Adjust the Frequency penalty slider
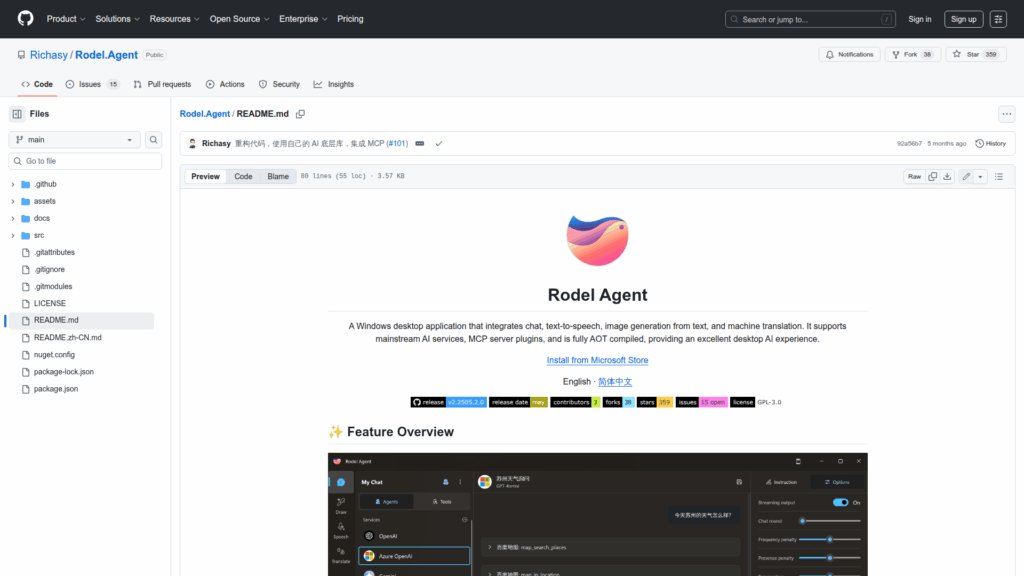 click(x=829, y=539)
